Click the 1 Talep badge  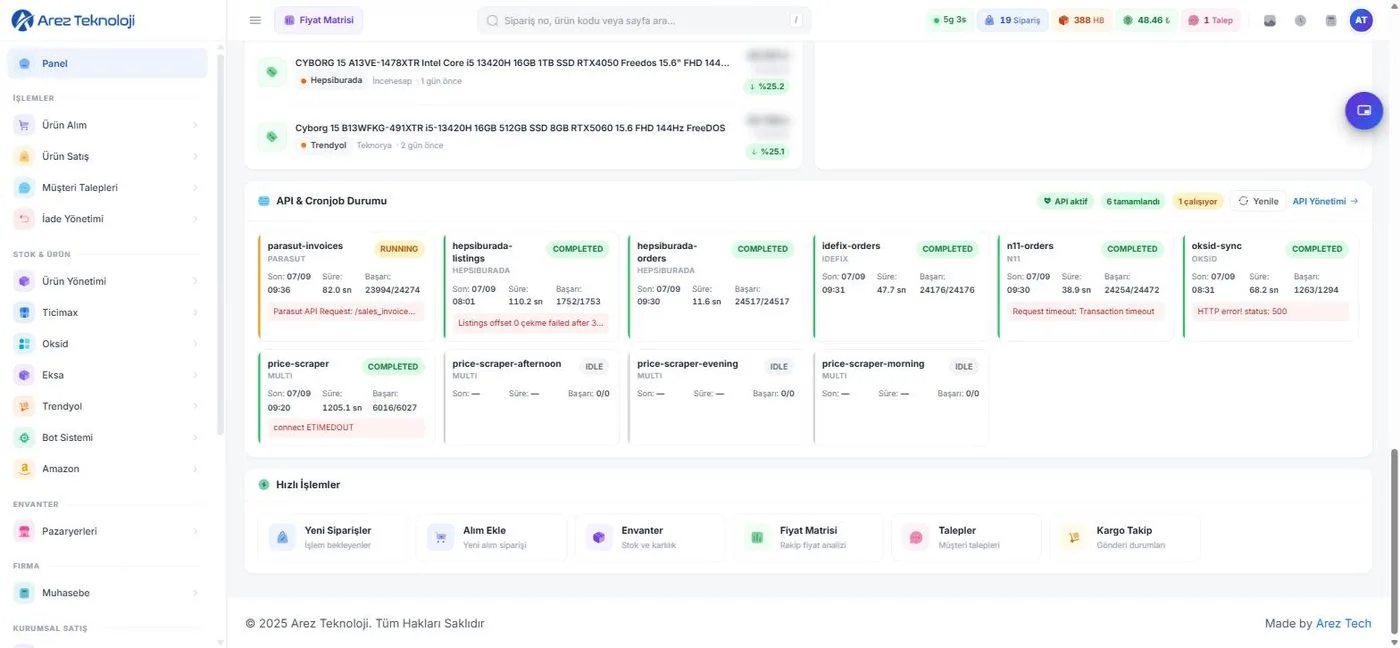pyautogui.click(x=1211, y=20)
